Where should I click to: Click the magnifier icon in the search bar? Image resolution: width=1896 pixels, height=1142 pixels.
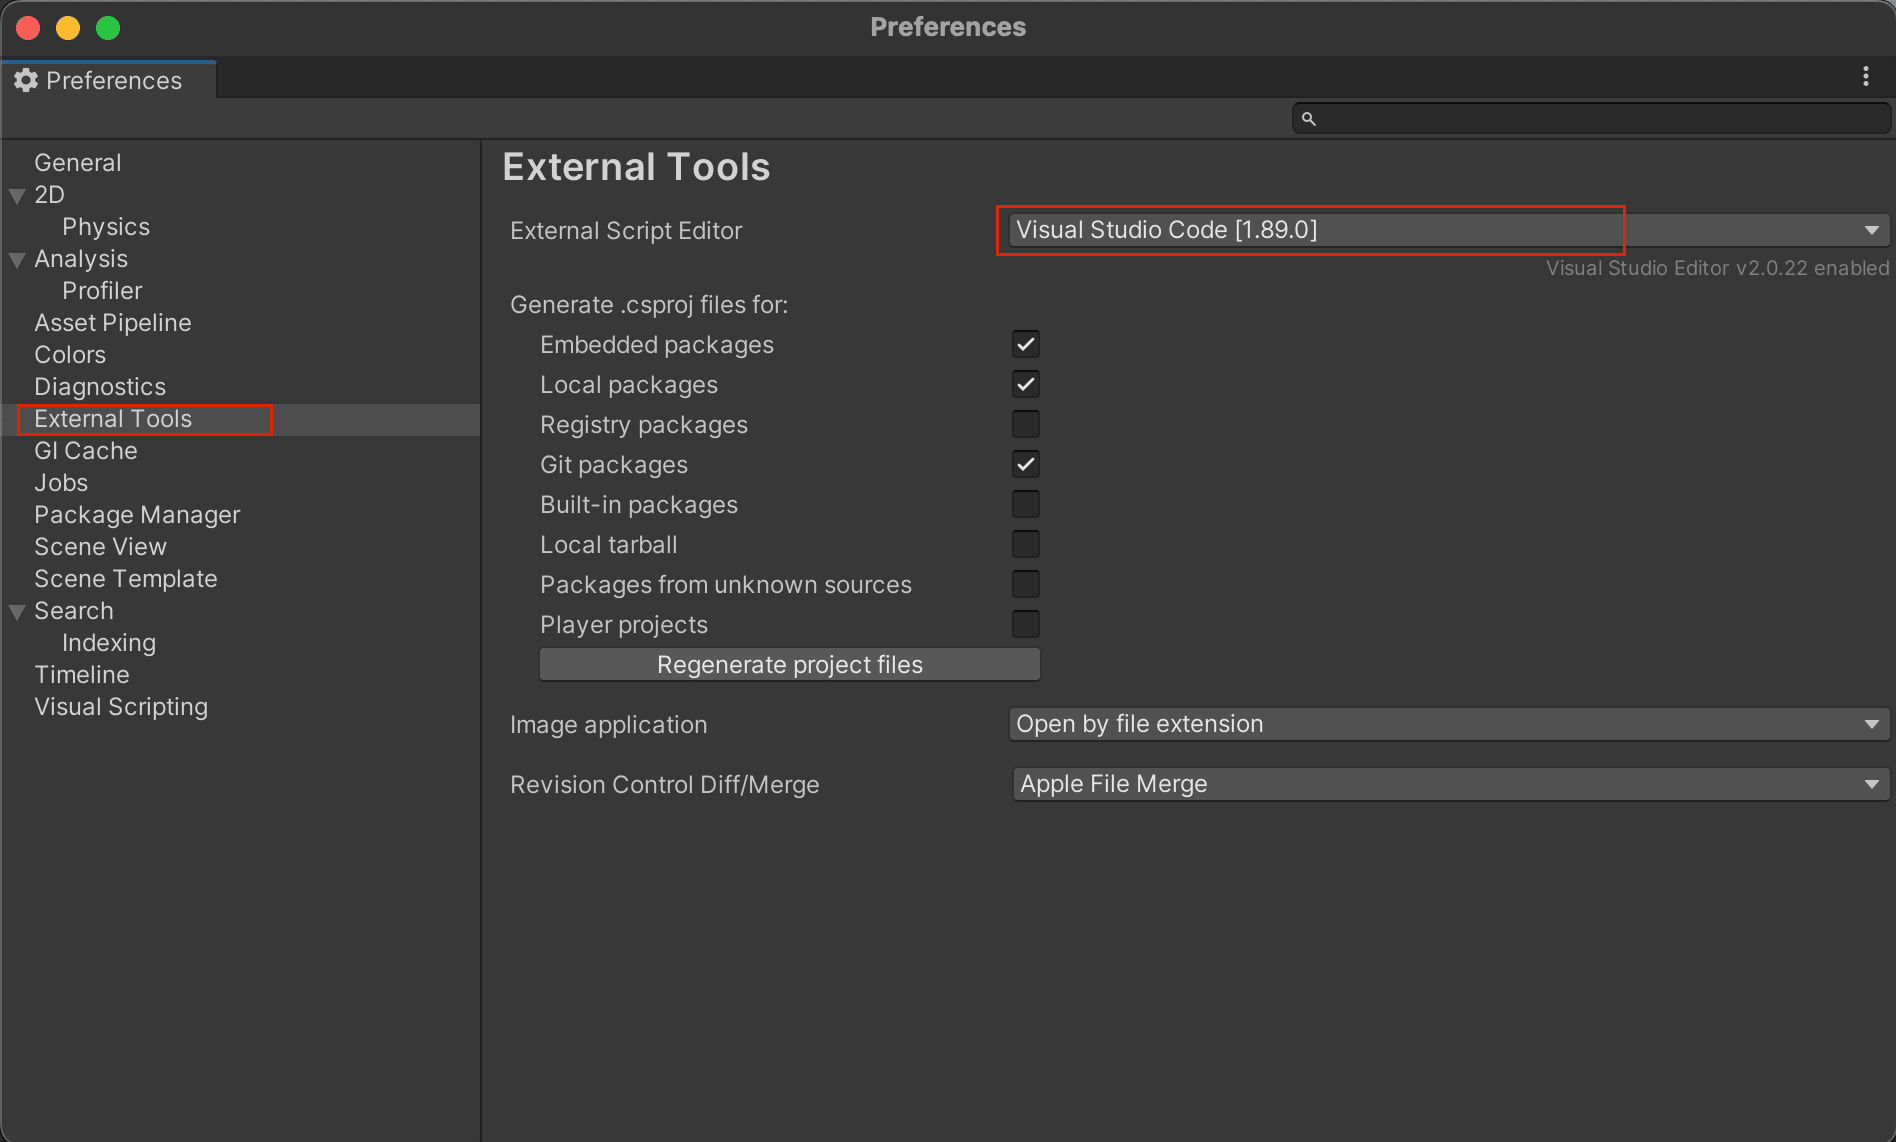(x=1310, y=118)
